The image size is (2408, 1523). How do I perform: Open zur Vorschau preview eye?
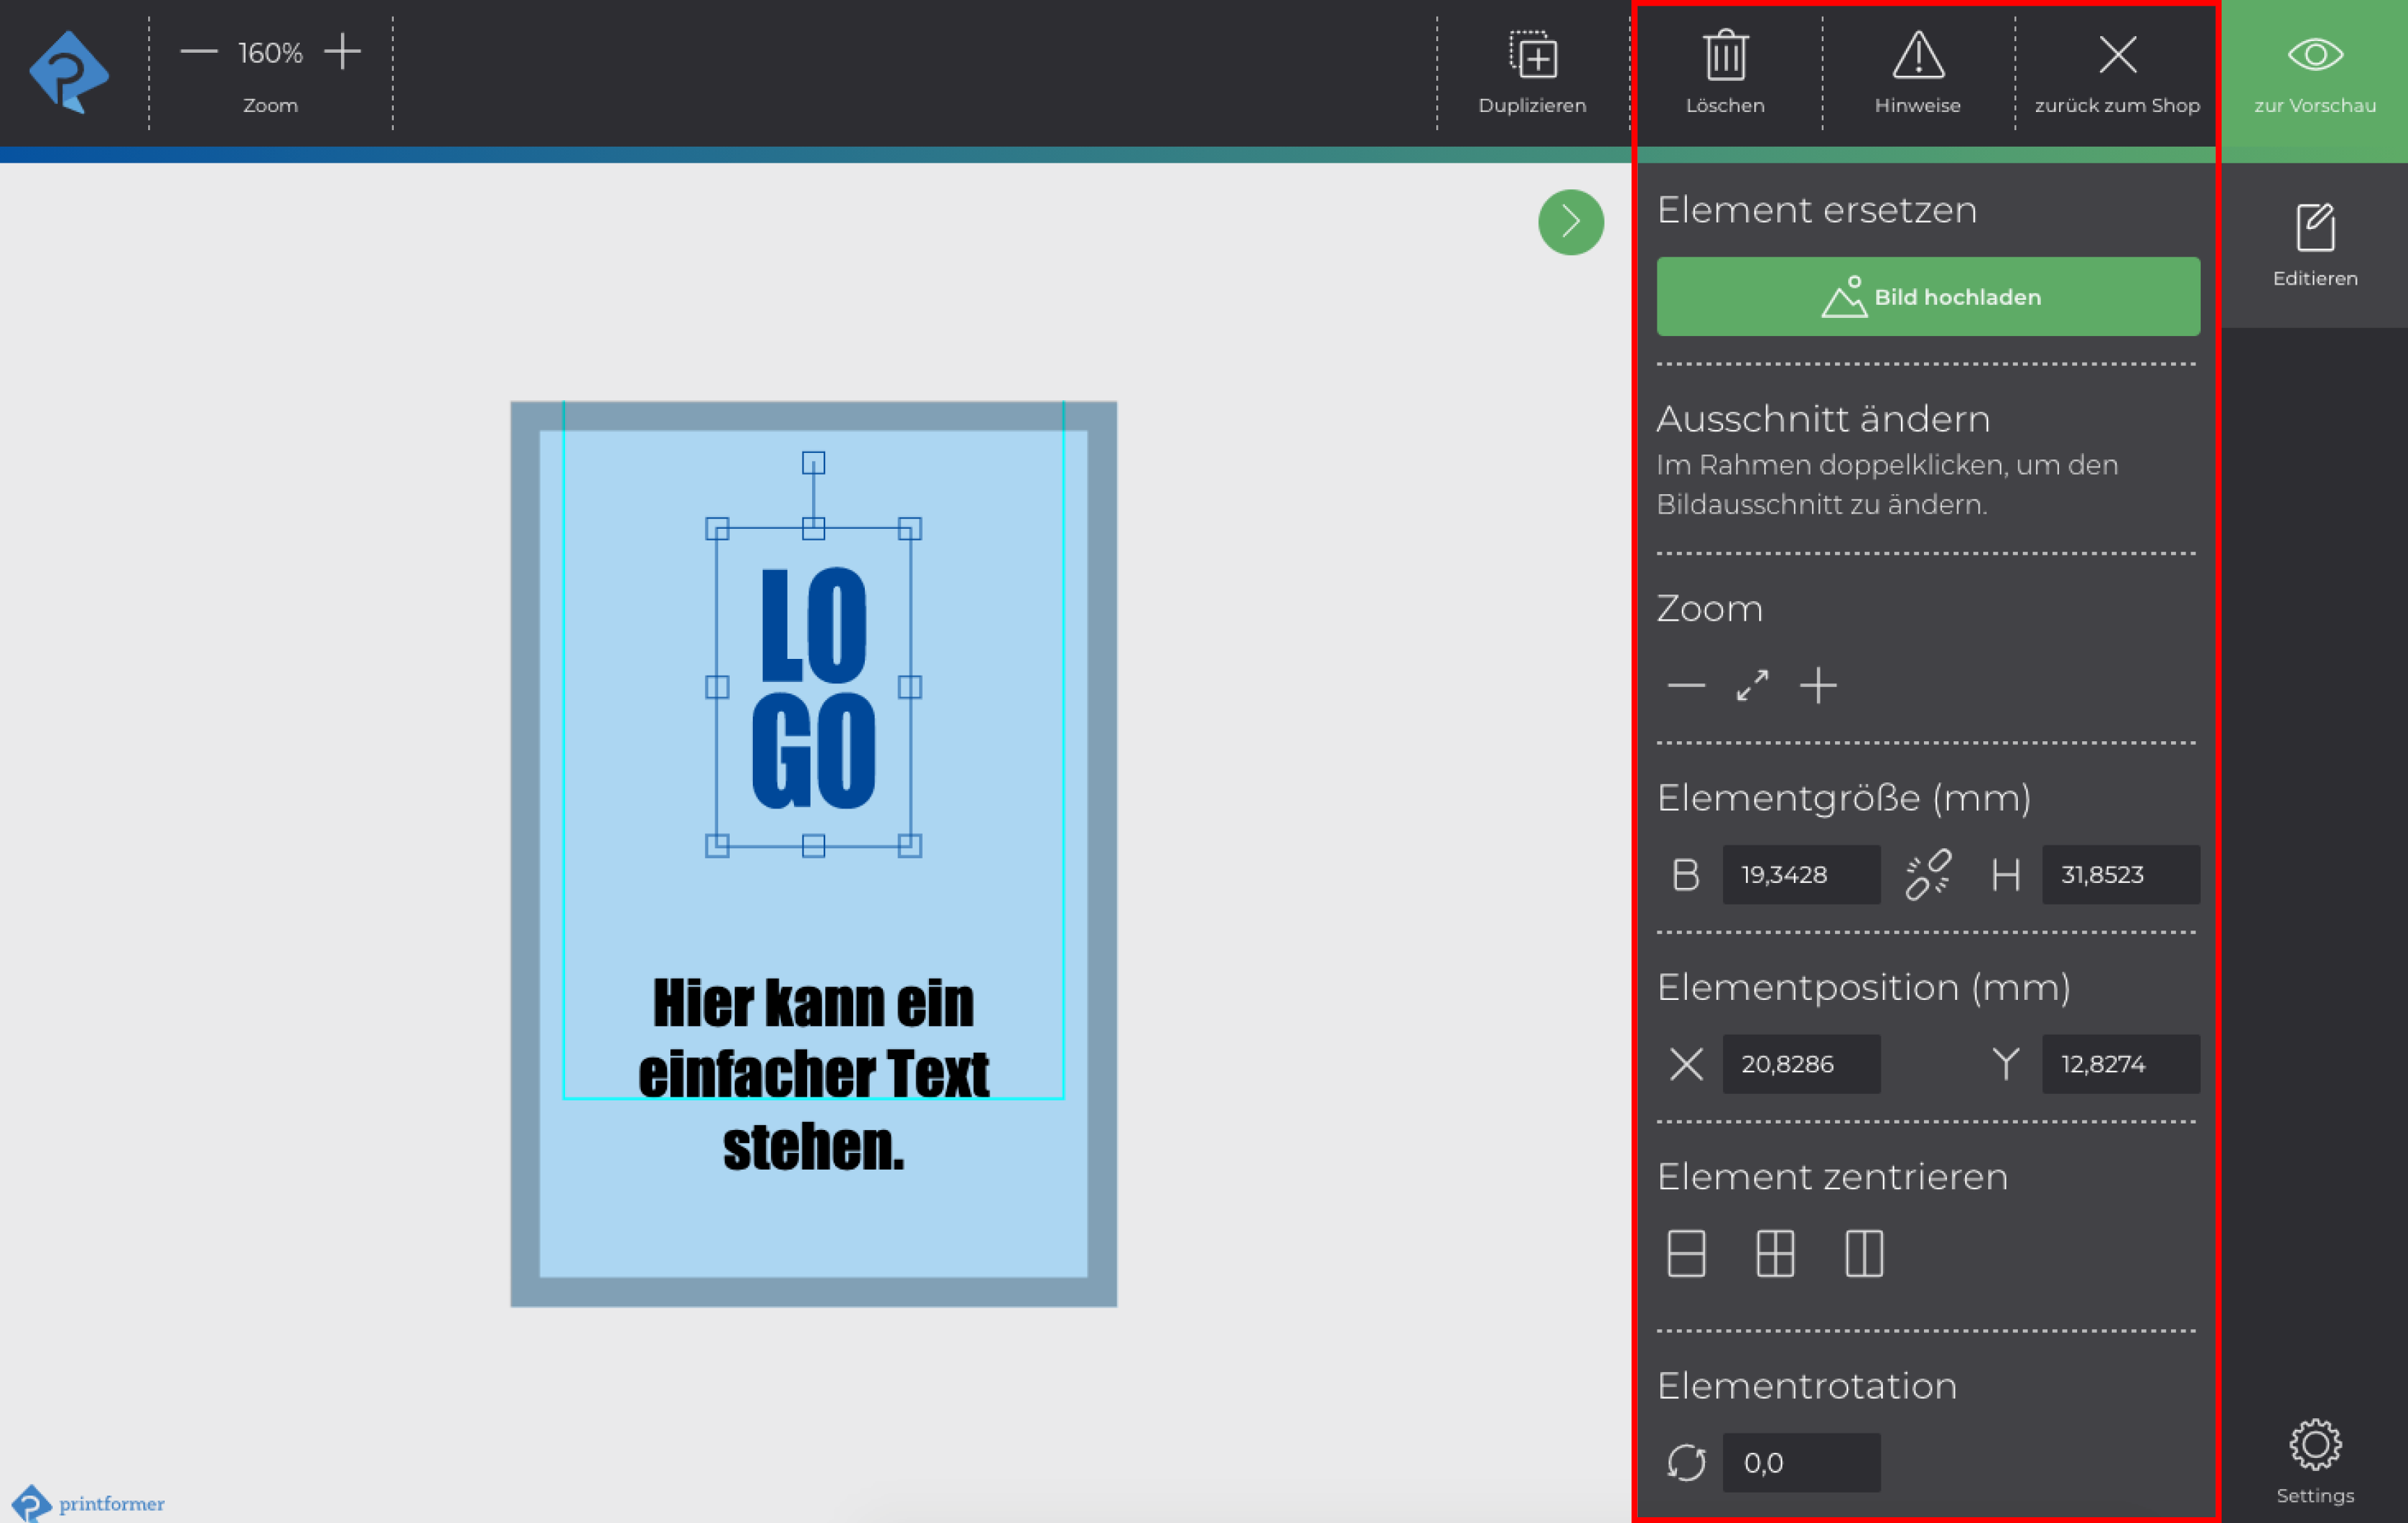coord(2314,56)
